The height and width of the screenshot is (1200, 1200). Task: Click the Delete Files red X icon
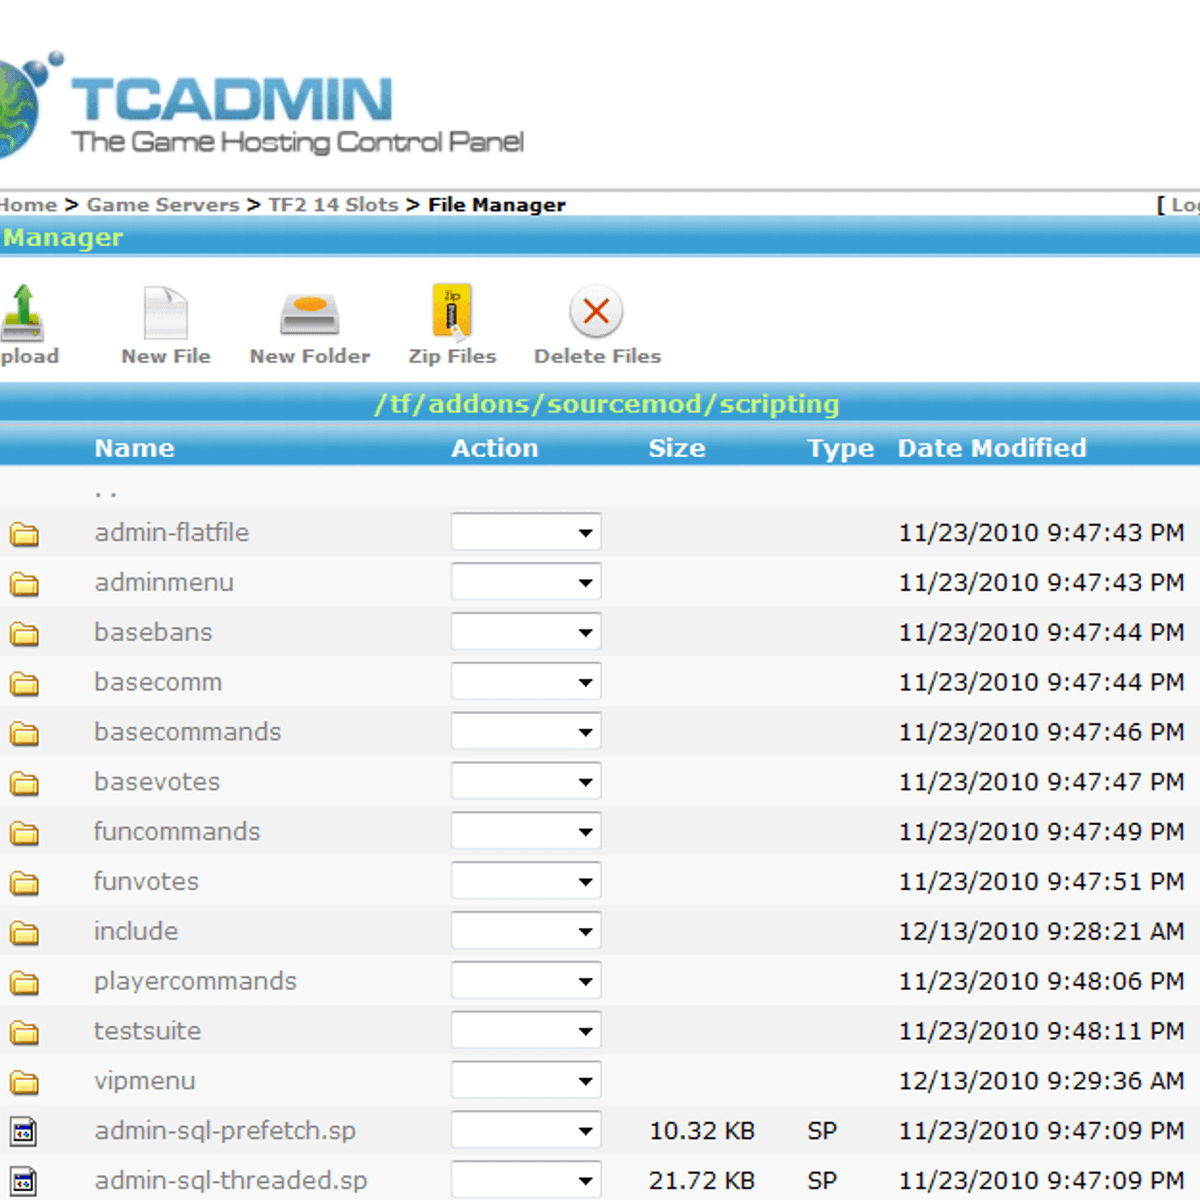(596, 311)
